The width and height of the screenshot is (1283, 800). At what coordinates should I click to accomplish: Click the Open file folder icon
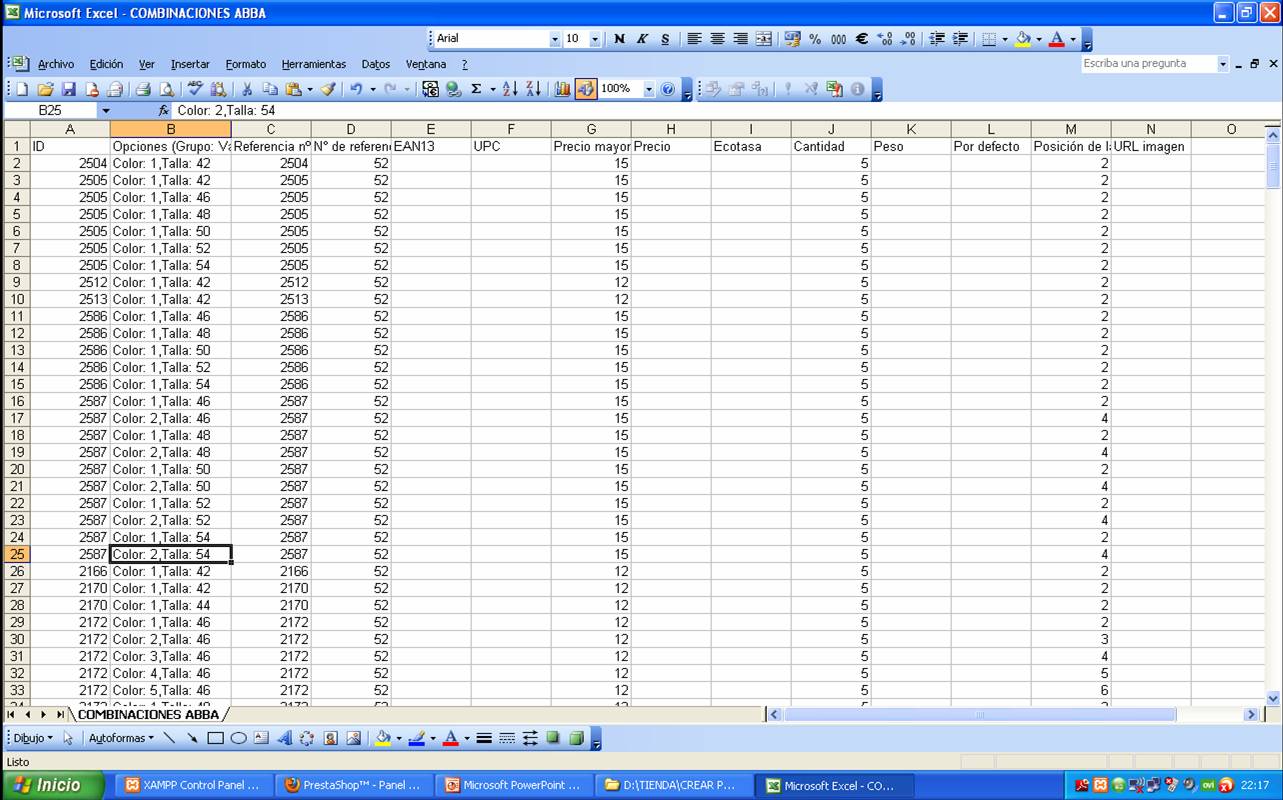coord(46,89)
